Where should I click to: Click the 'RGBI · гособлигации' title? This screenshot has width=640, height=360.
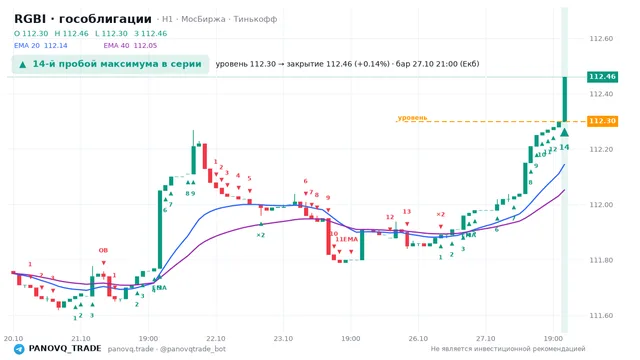click(x=83, y=19)
